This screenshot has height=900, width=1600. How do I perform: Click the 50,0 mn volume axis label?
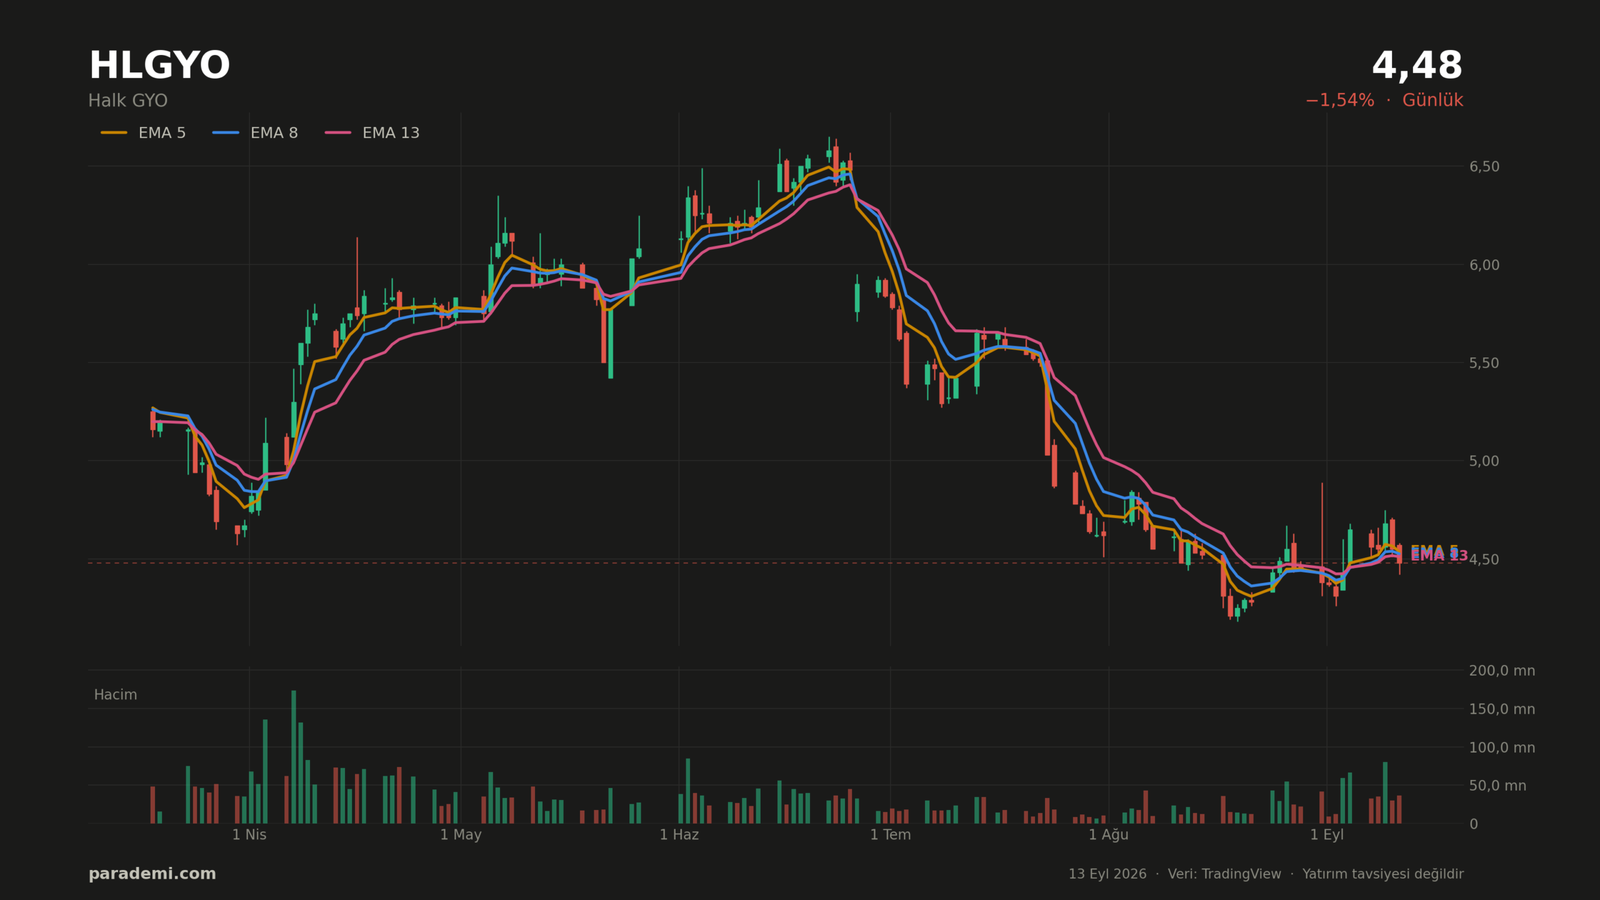click(x=1498, y=786)
